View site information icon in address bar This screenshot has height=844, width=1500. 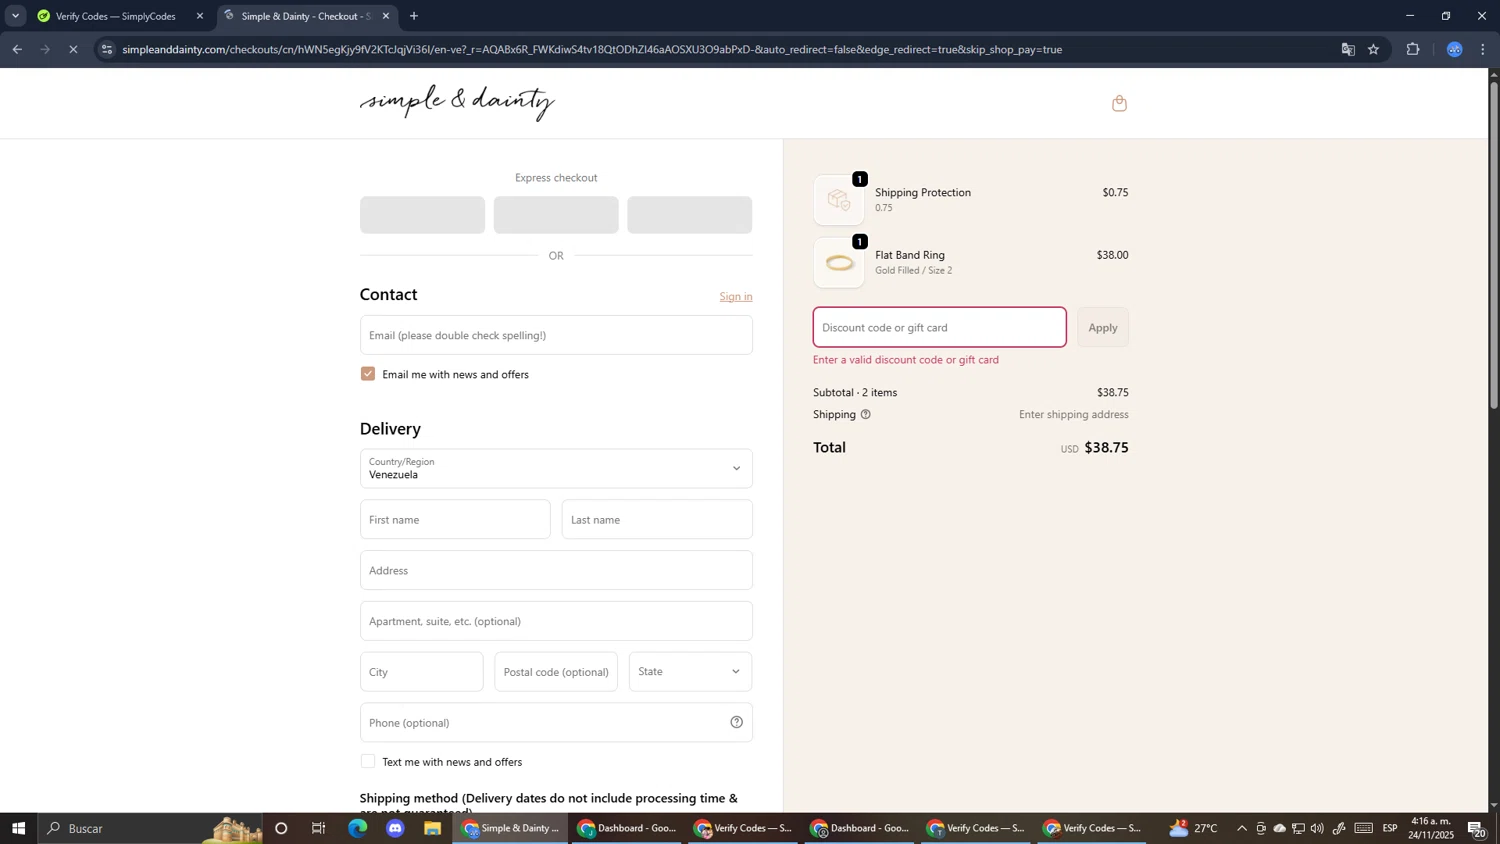click(107, 49)
